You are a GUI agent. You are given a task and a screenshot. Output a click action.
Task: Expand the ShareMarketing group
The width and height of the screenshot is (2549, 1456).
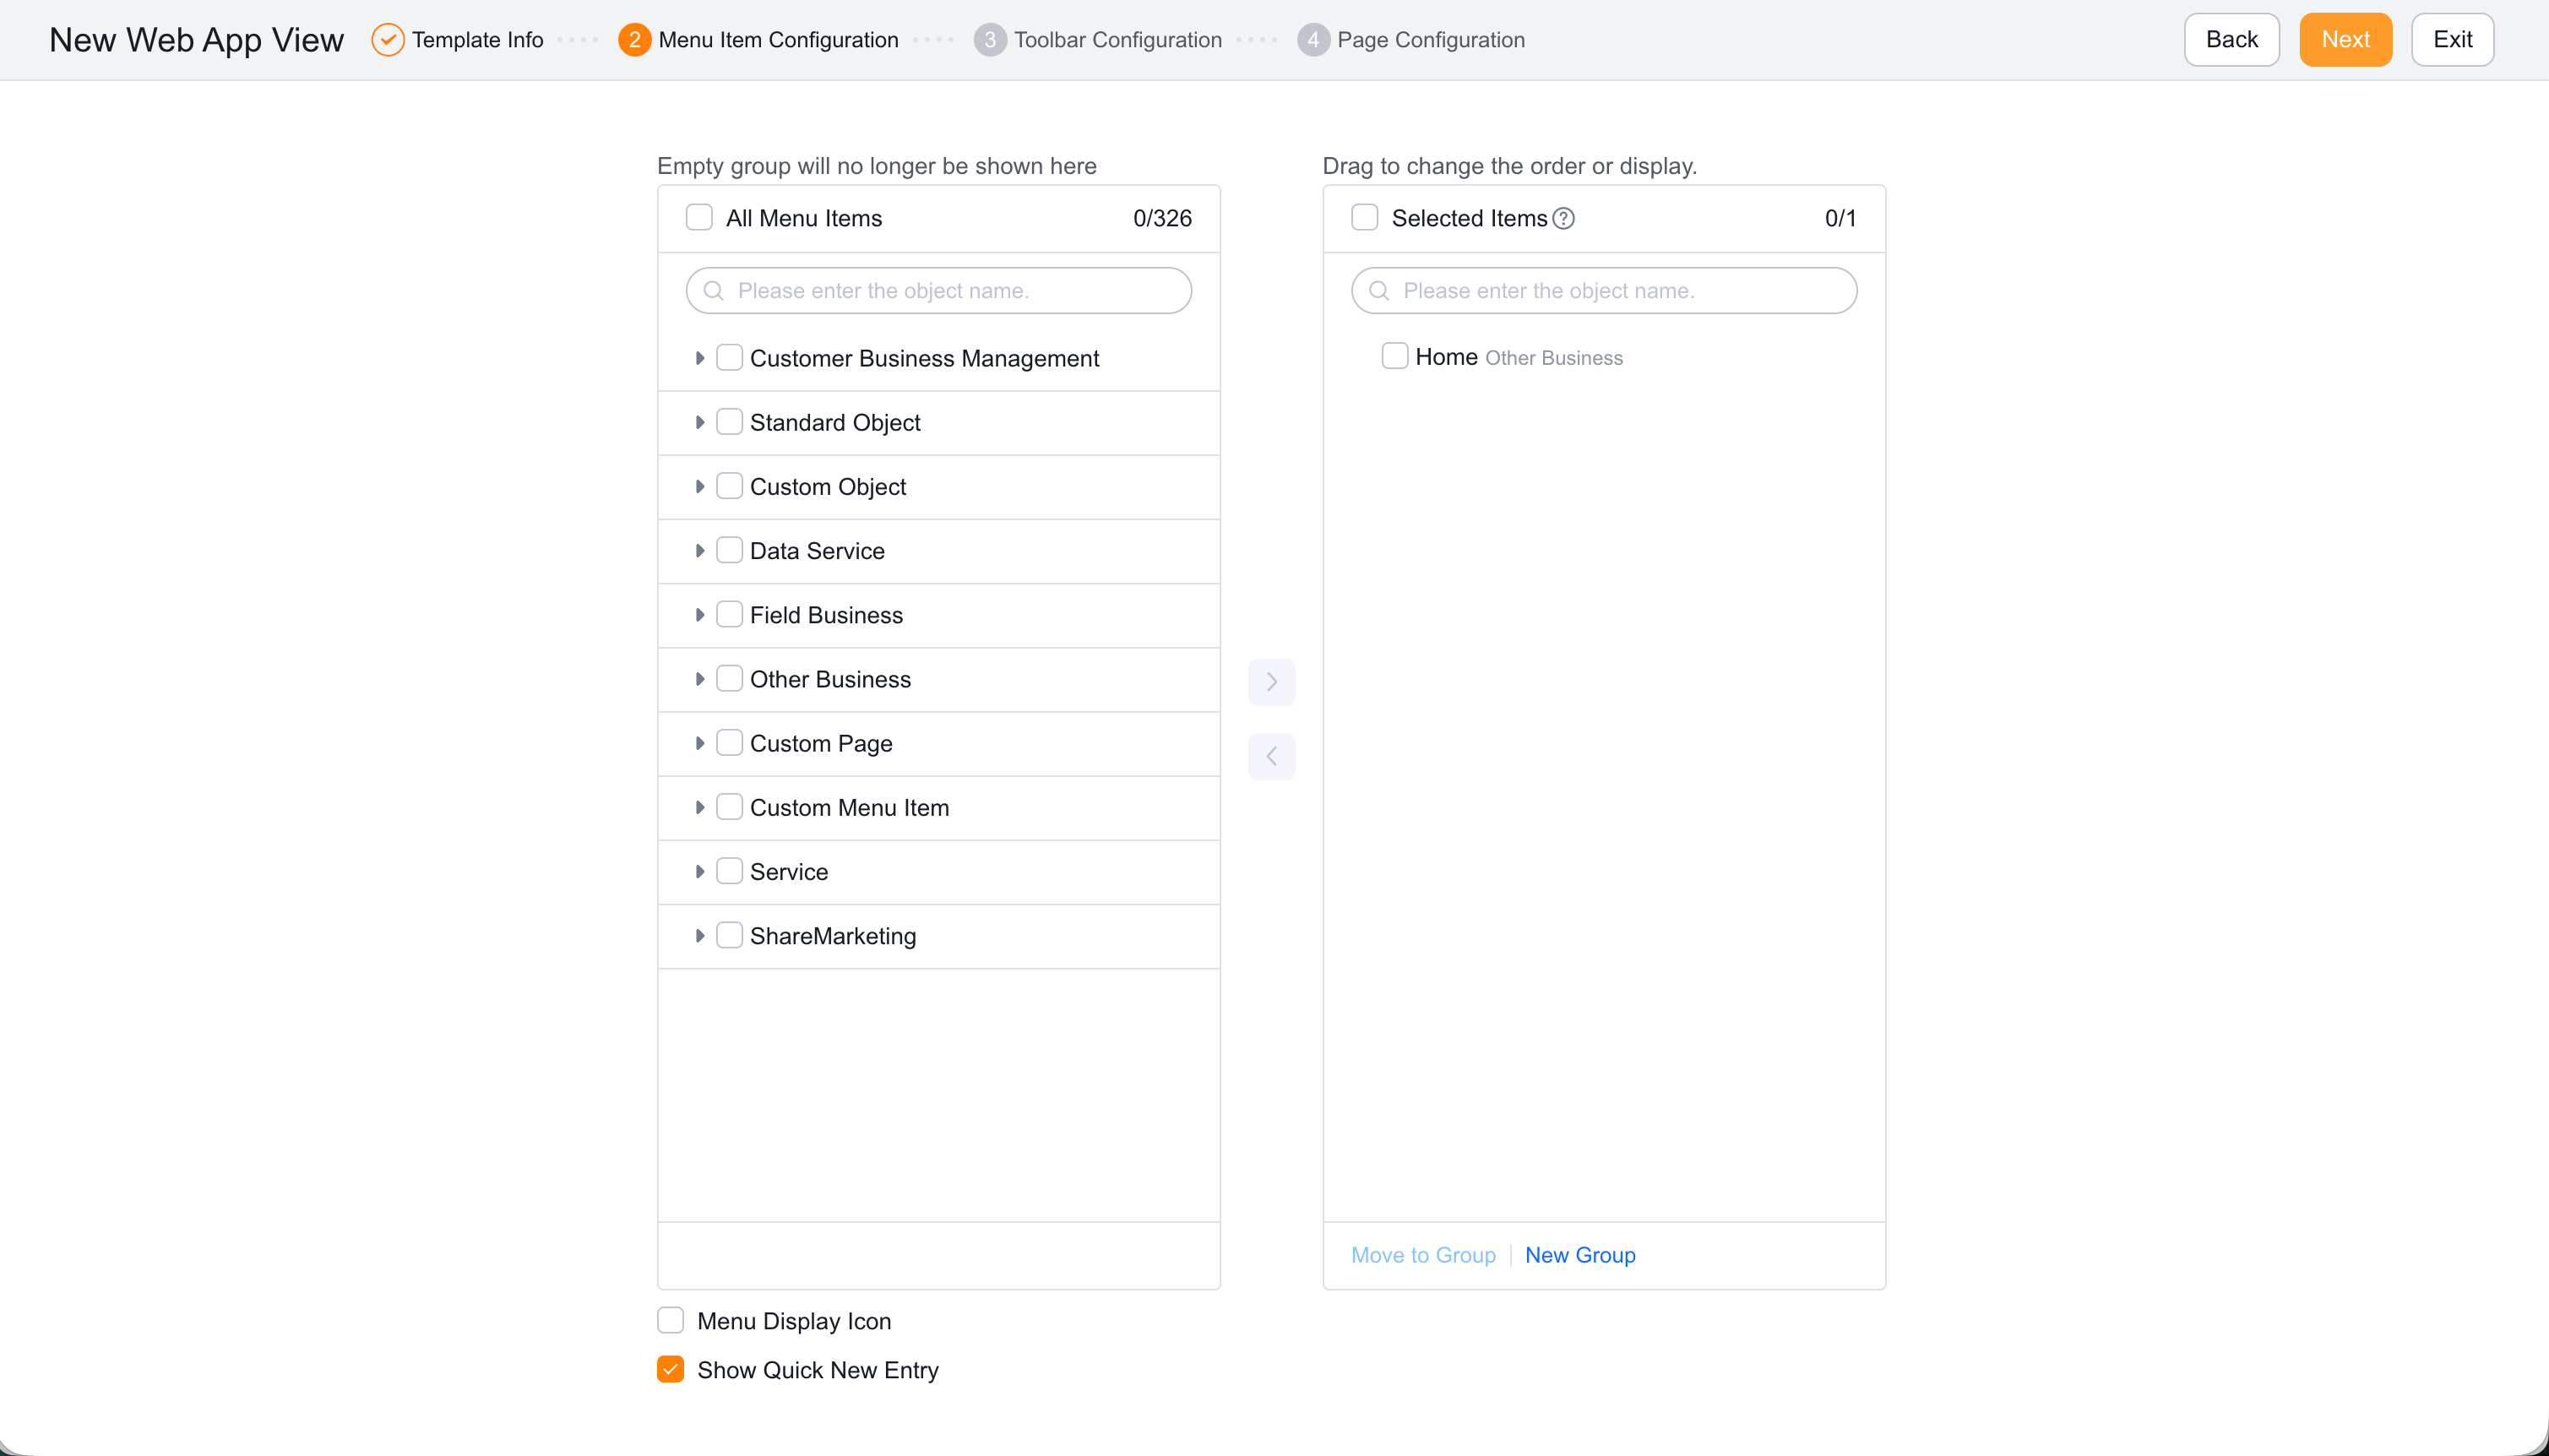point(699,935)
